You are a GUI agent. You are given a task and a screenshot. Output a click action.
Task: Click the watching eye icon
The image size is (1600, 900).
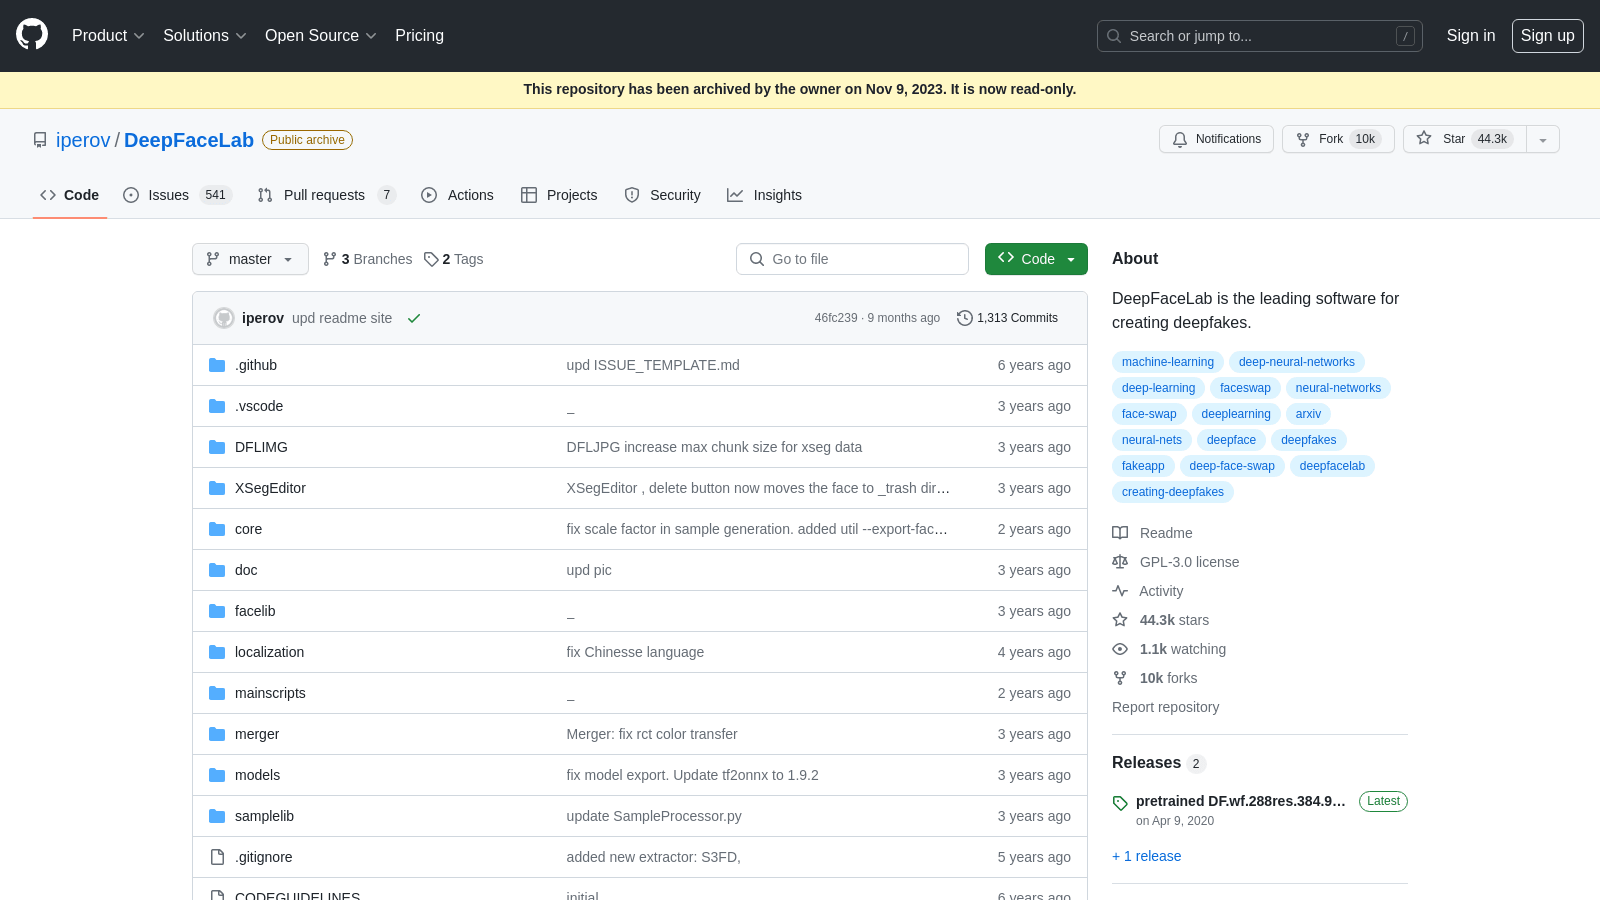[x=1120, y=649]
